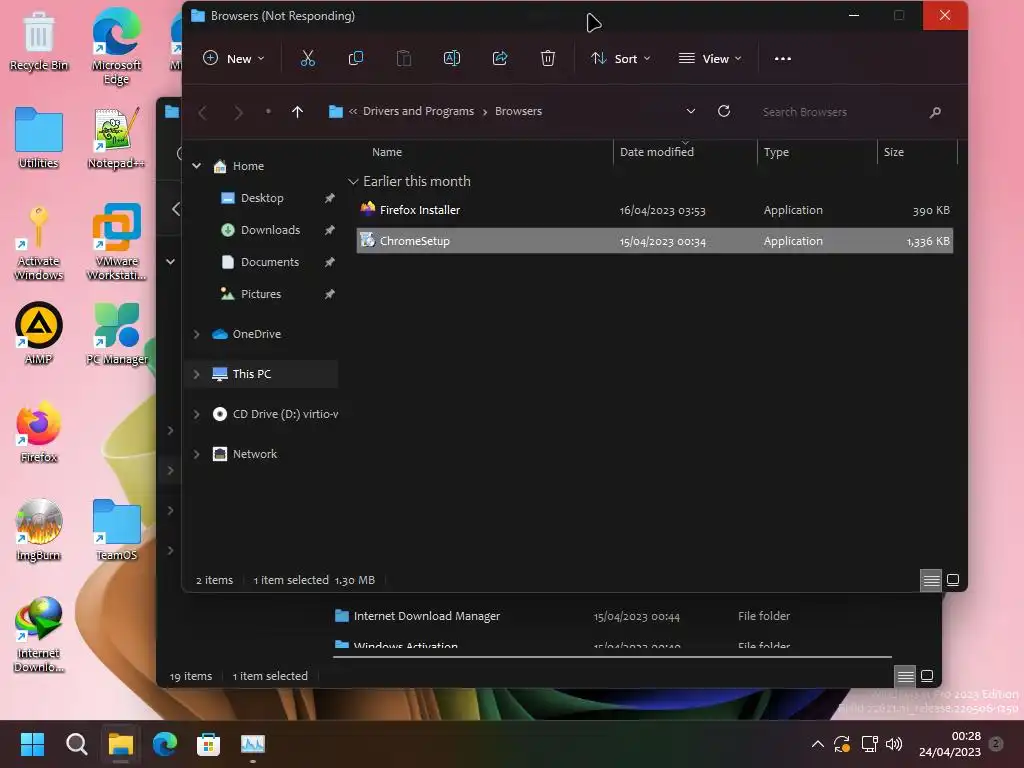Open ImgBurn desktop shortcut
Image resolution: width=1024 pixels, height=768 pixels.
39,530
